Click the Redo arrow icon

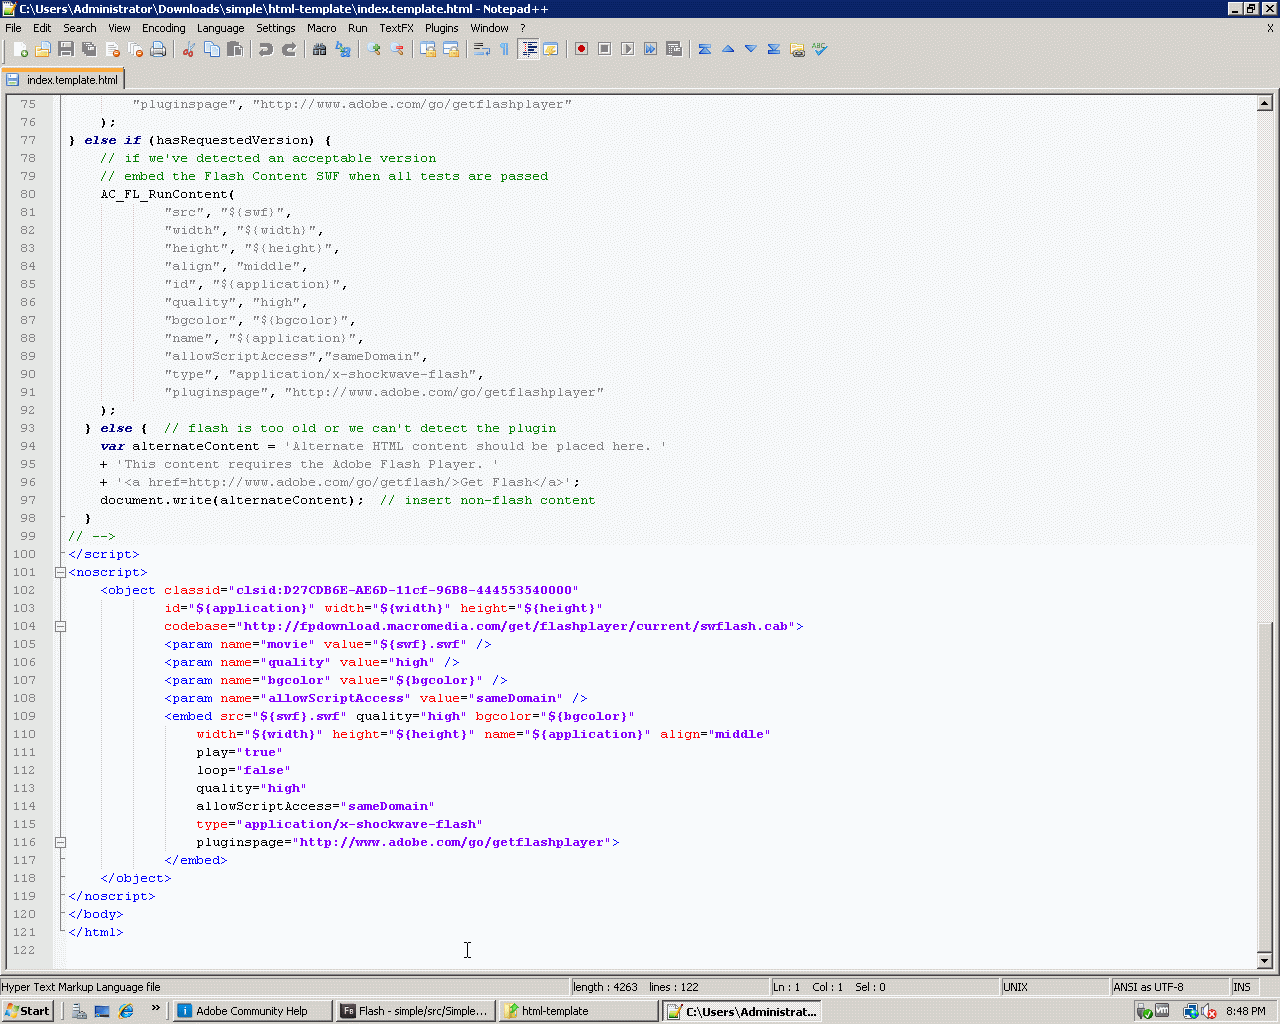[289, 49]
